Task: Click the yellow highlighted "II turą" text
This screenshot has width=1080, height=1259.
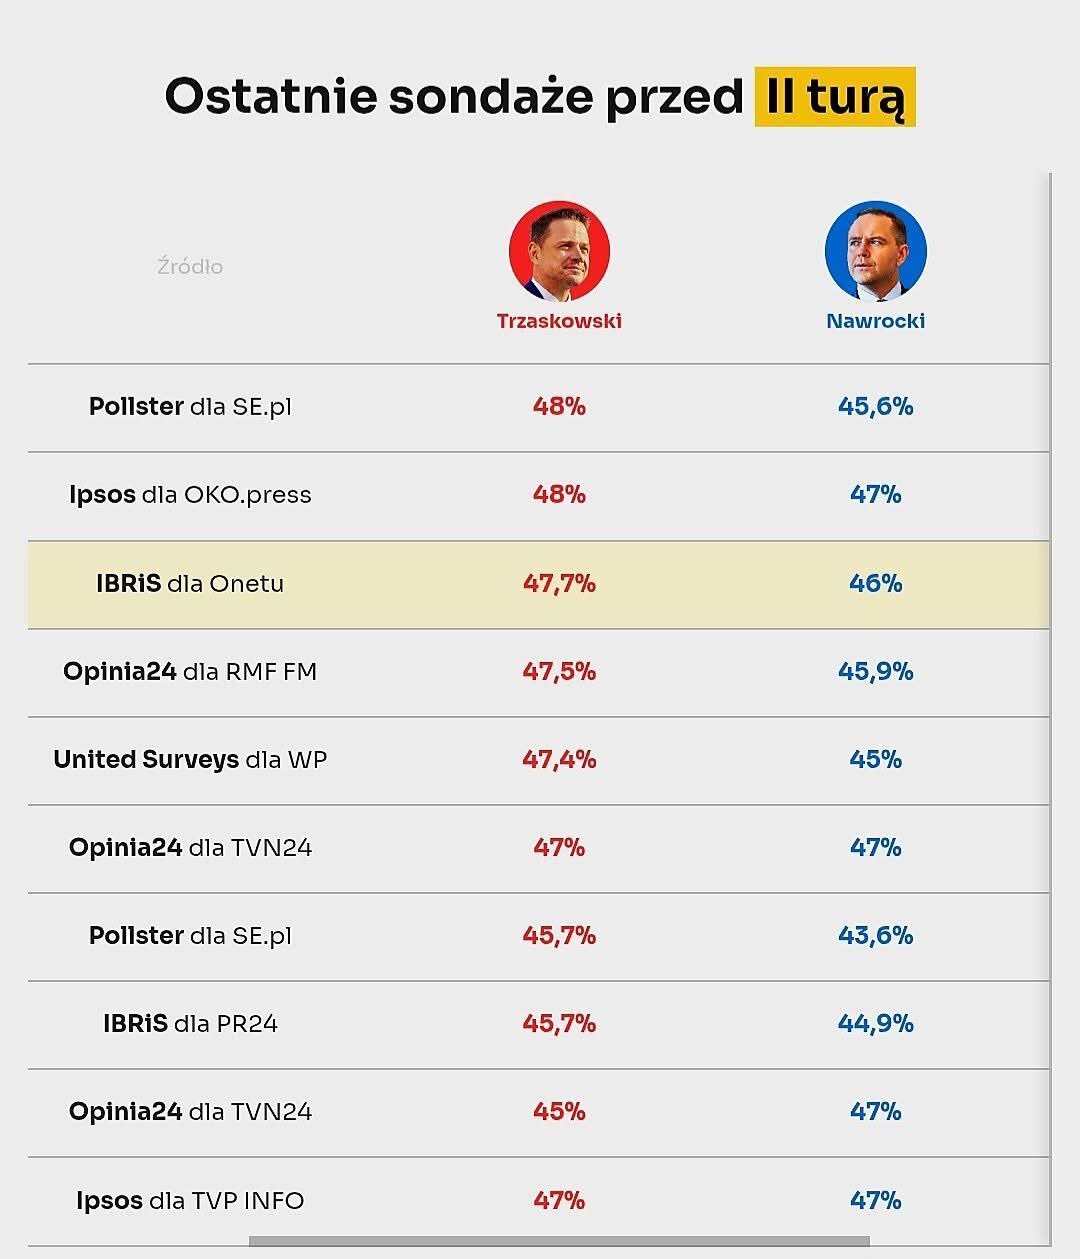Action: (834, 97)
